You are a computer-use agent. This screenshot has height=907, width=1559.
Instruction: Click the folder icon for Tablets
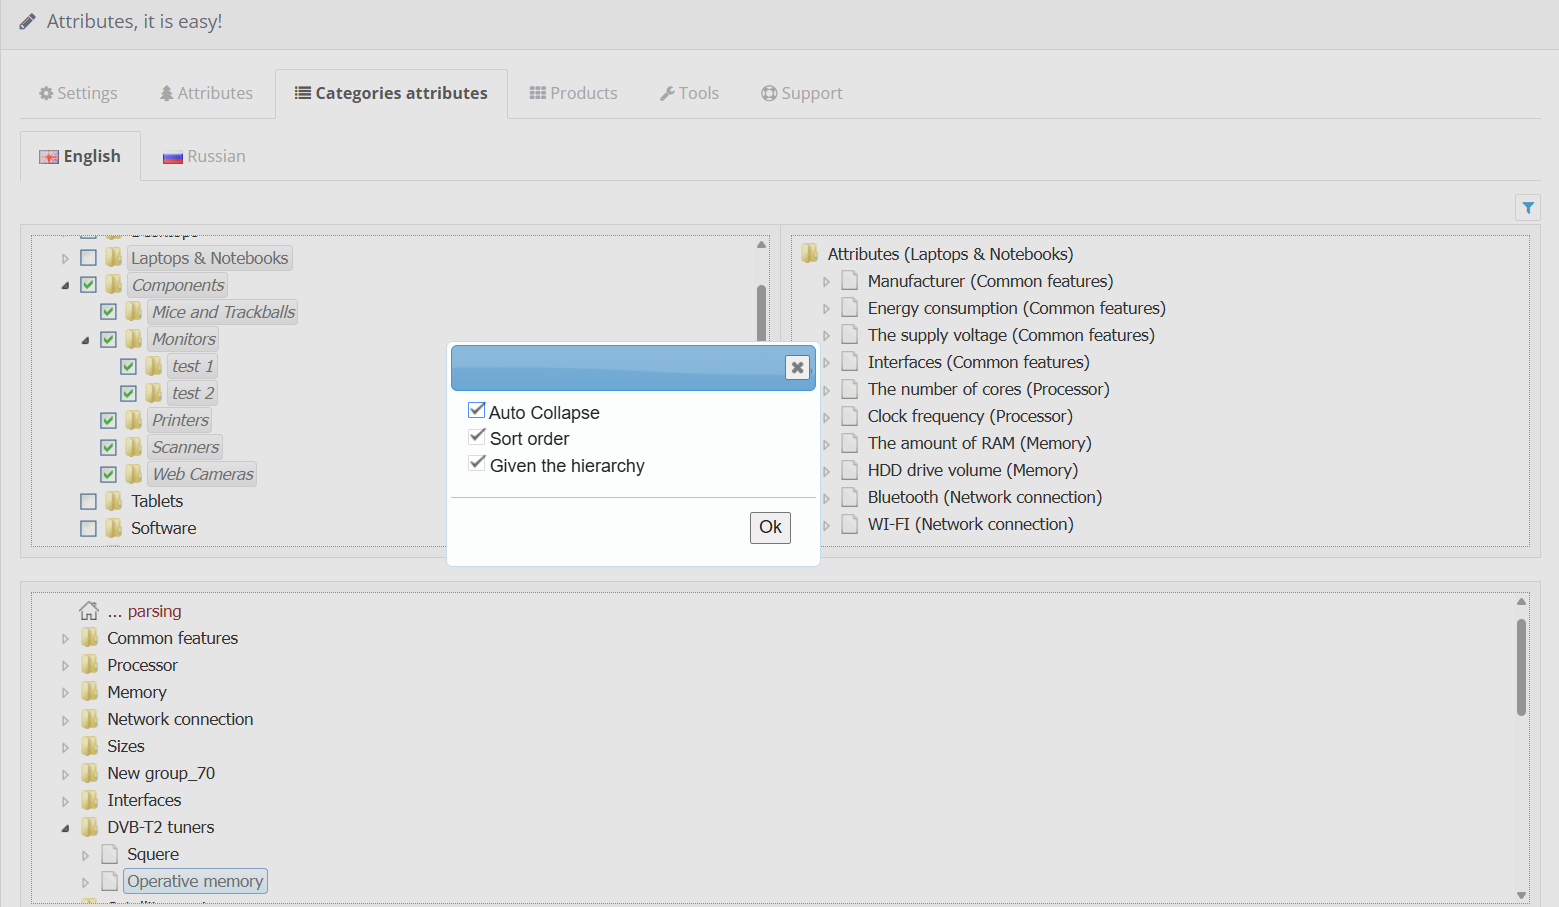(114, 501)
